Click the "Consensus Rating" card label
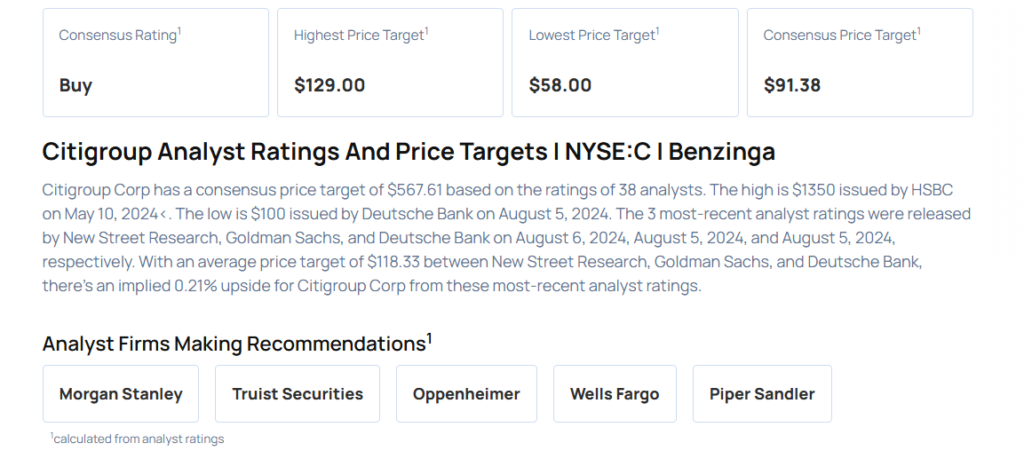This screenshot has width=1024, height=451. (x=118, y=35)
